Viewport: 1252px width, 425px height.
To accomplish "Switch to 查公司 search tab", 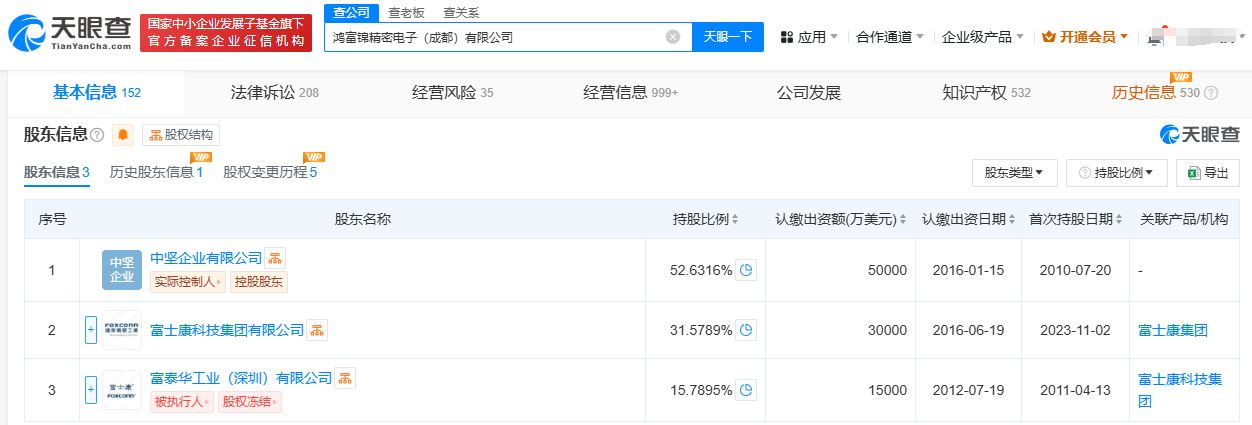I will pyautogui.click(x=350, y=12).
